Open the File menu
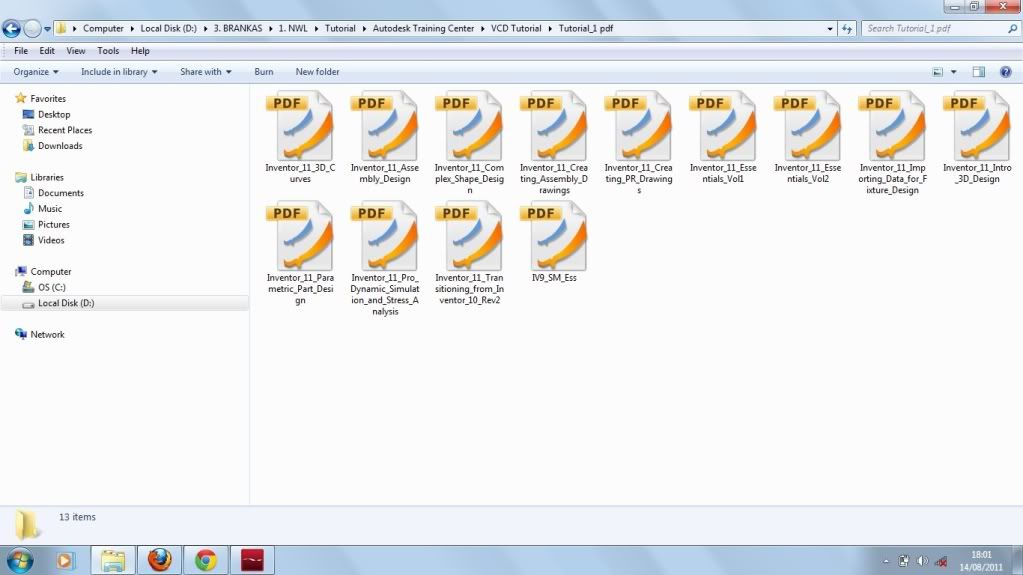1023x575 pixels. pos(21,51)
